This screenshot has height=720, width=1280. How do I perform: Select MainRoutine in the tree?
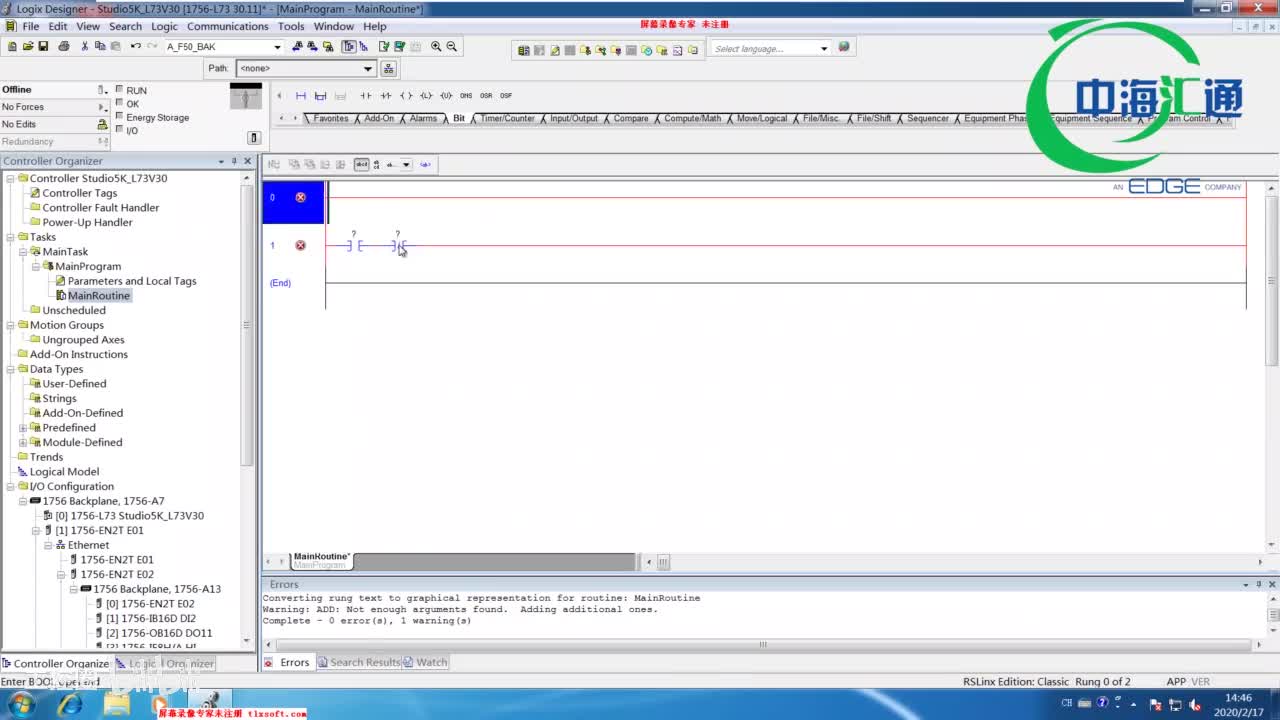[99, 296]
